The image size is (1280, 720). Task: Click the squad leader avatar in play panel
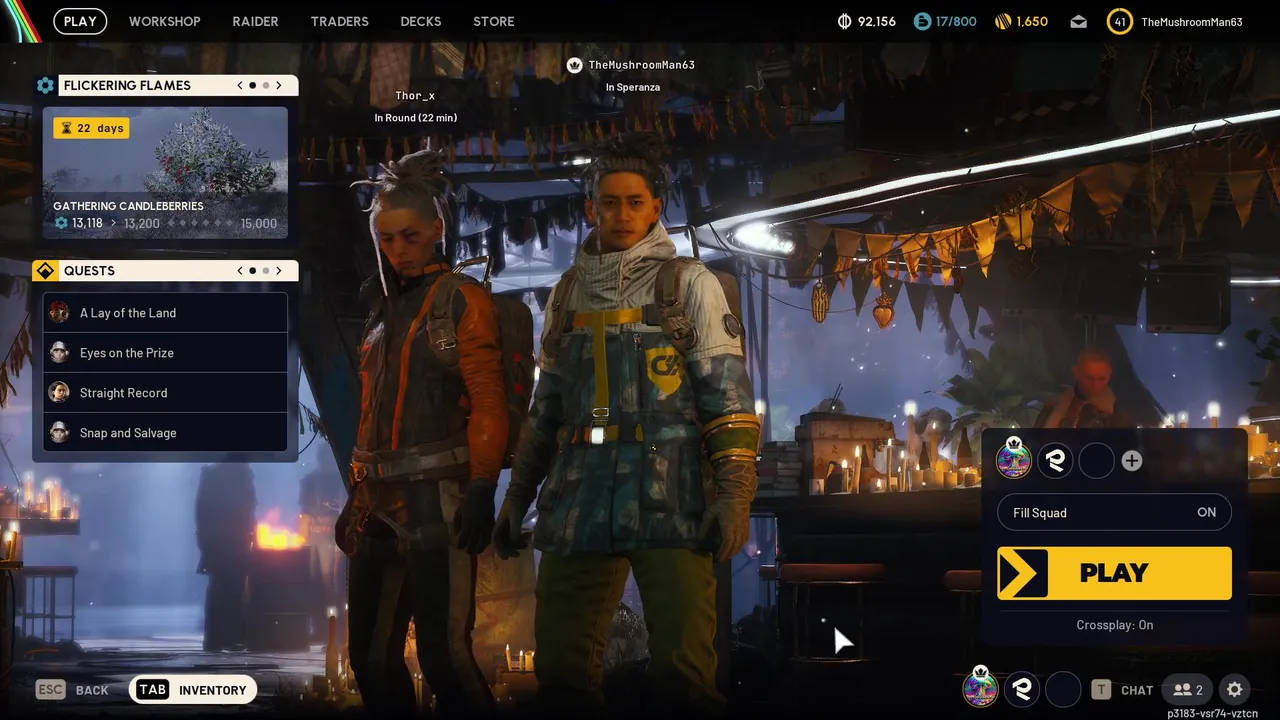pos(1013,460)
